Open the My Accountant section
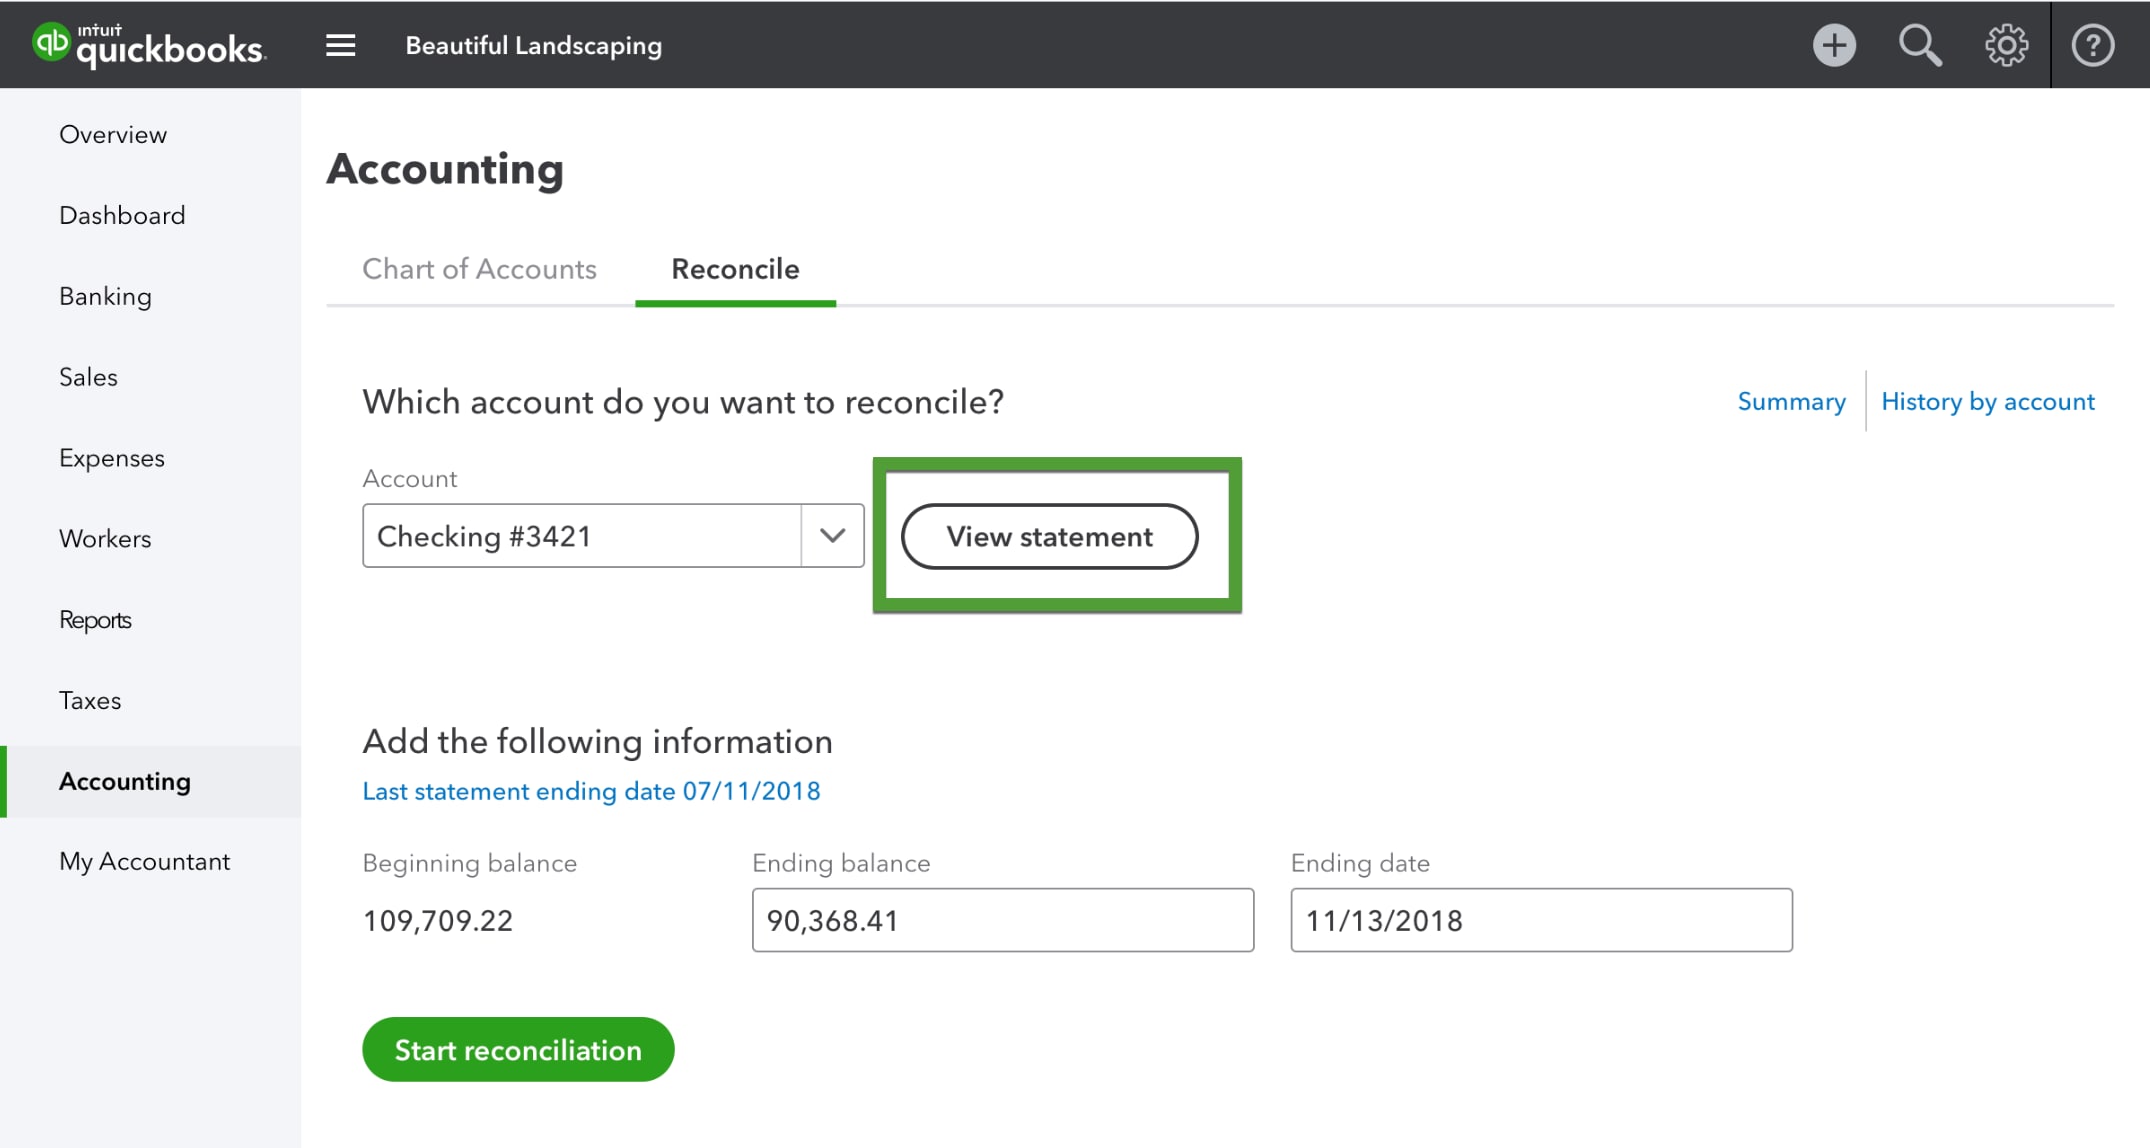 [x=146, y=861]
